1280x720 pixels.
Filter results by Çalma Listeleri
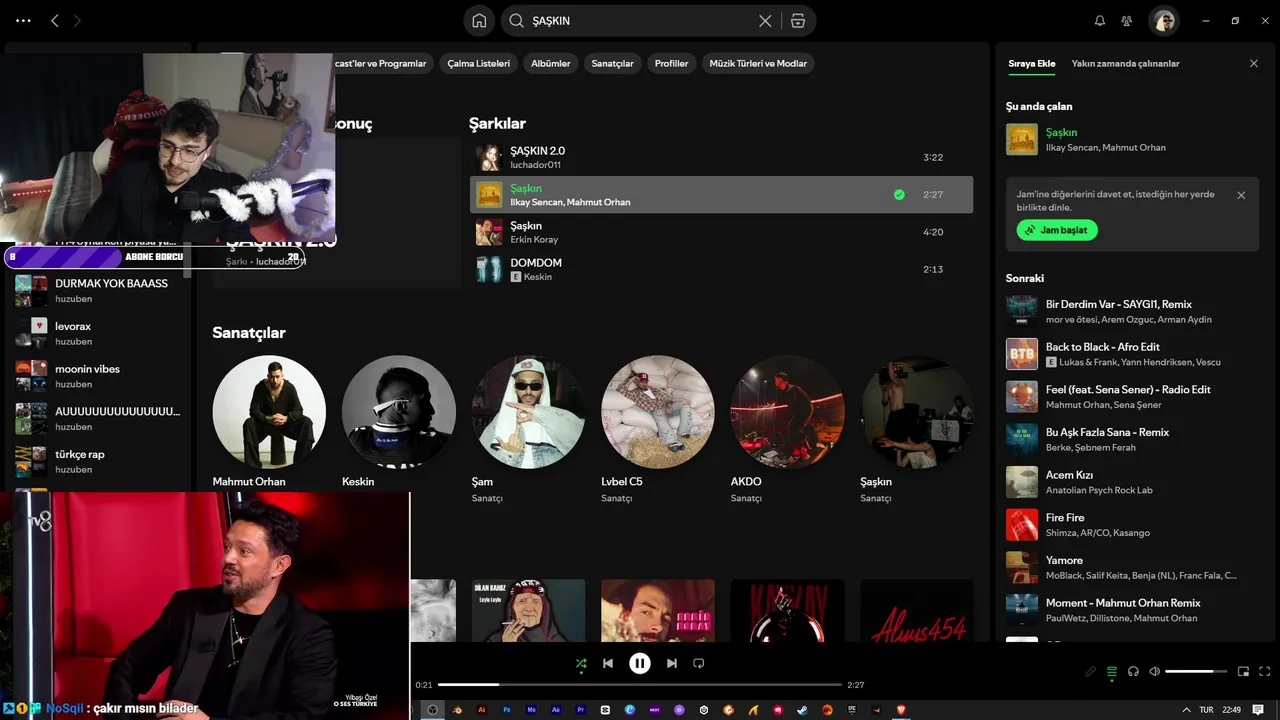479,63
